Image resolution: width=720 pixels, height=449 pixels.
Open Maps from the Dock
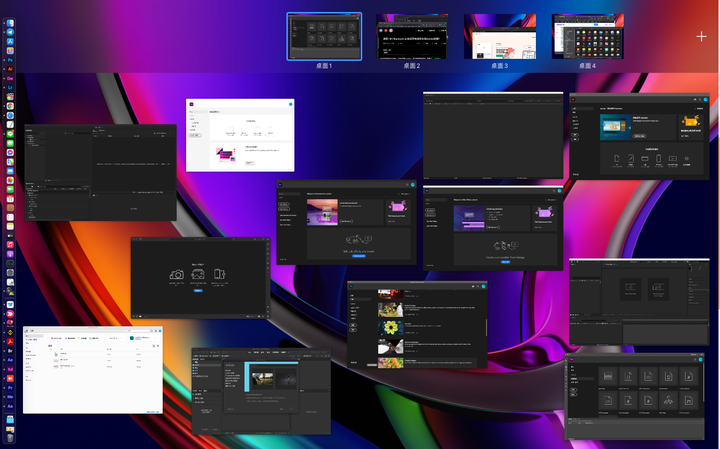(x=10, y=162)
